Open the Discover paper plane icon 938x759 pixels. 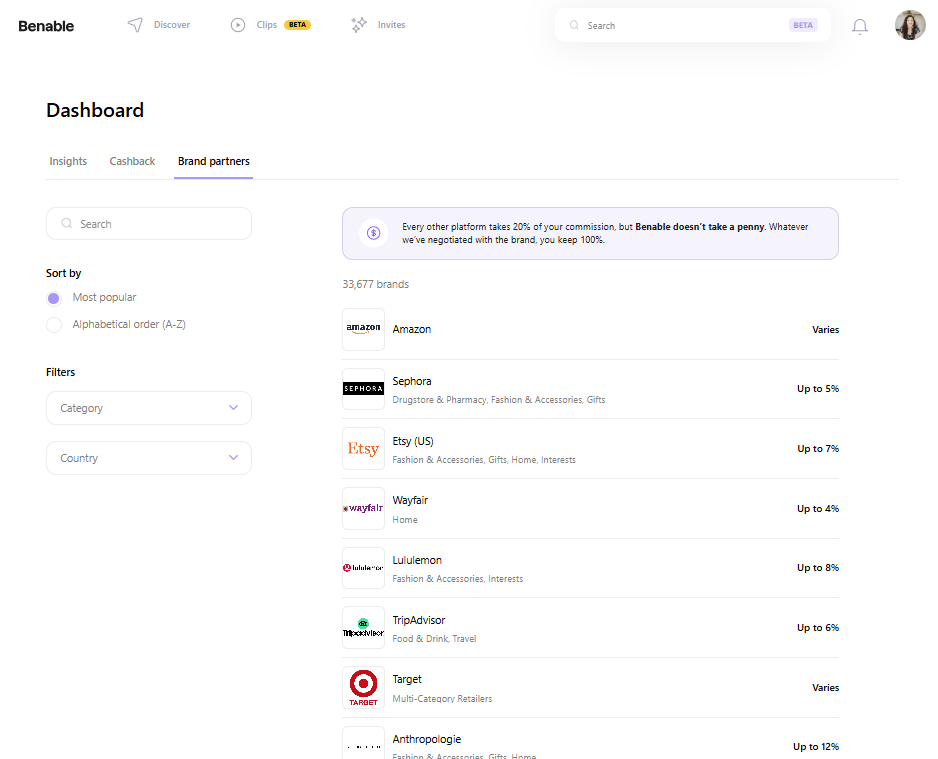[135, 25]
